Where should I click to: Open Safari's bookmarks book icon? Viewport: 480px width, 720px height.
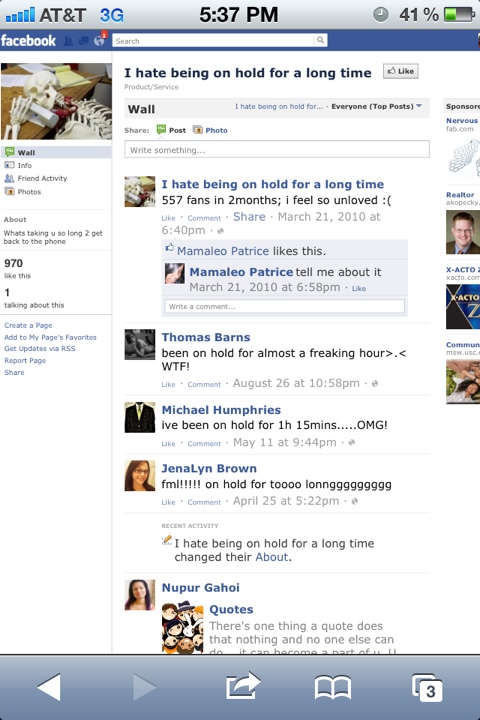333,687
